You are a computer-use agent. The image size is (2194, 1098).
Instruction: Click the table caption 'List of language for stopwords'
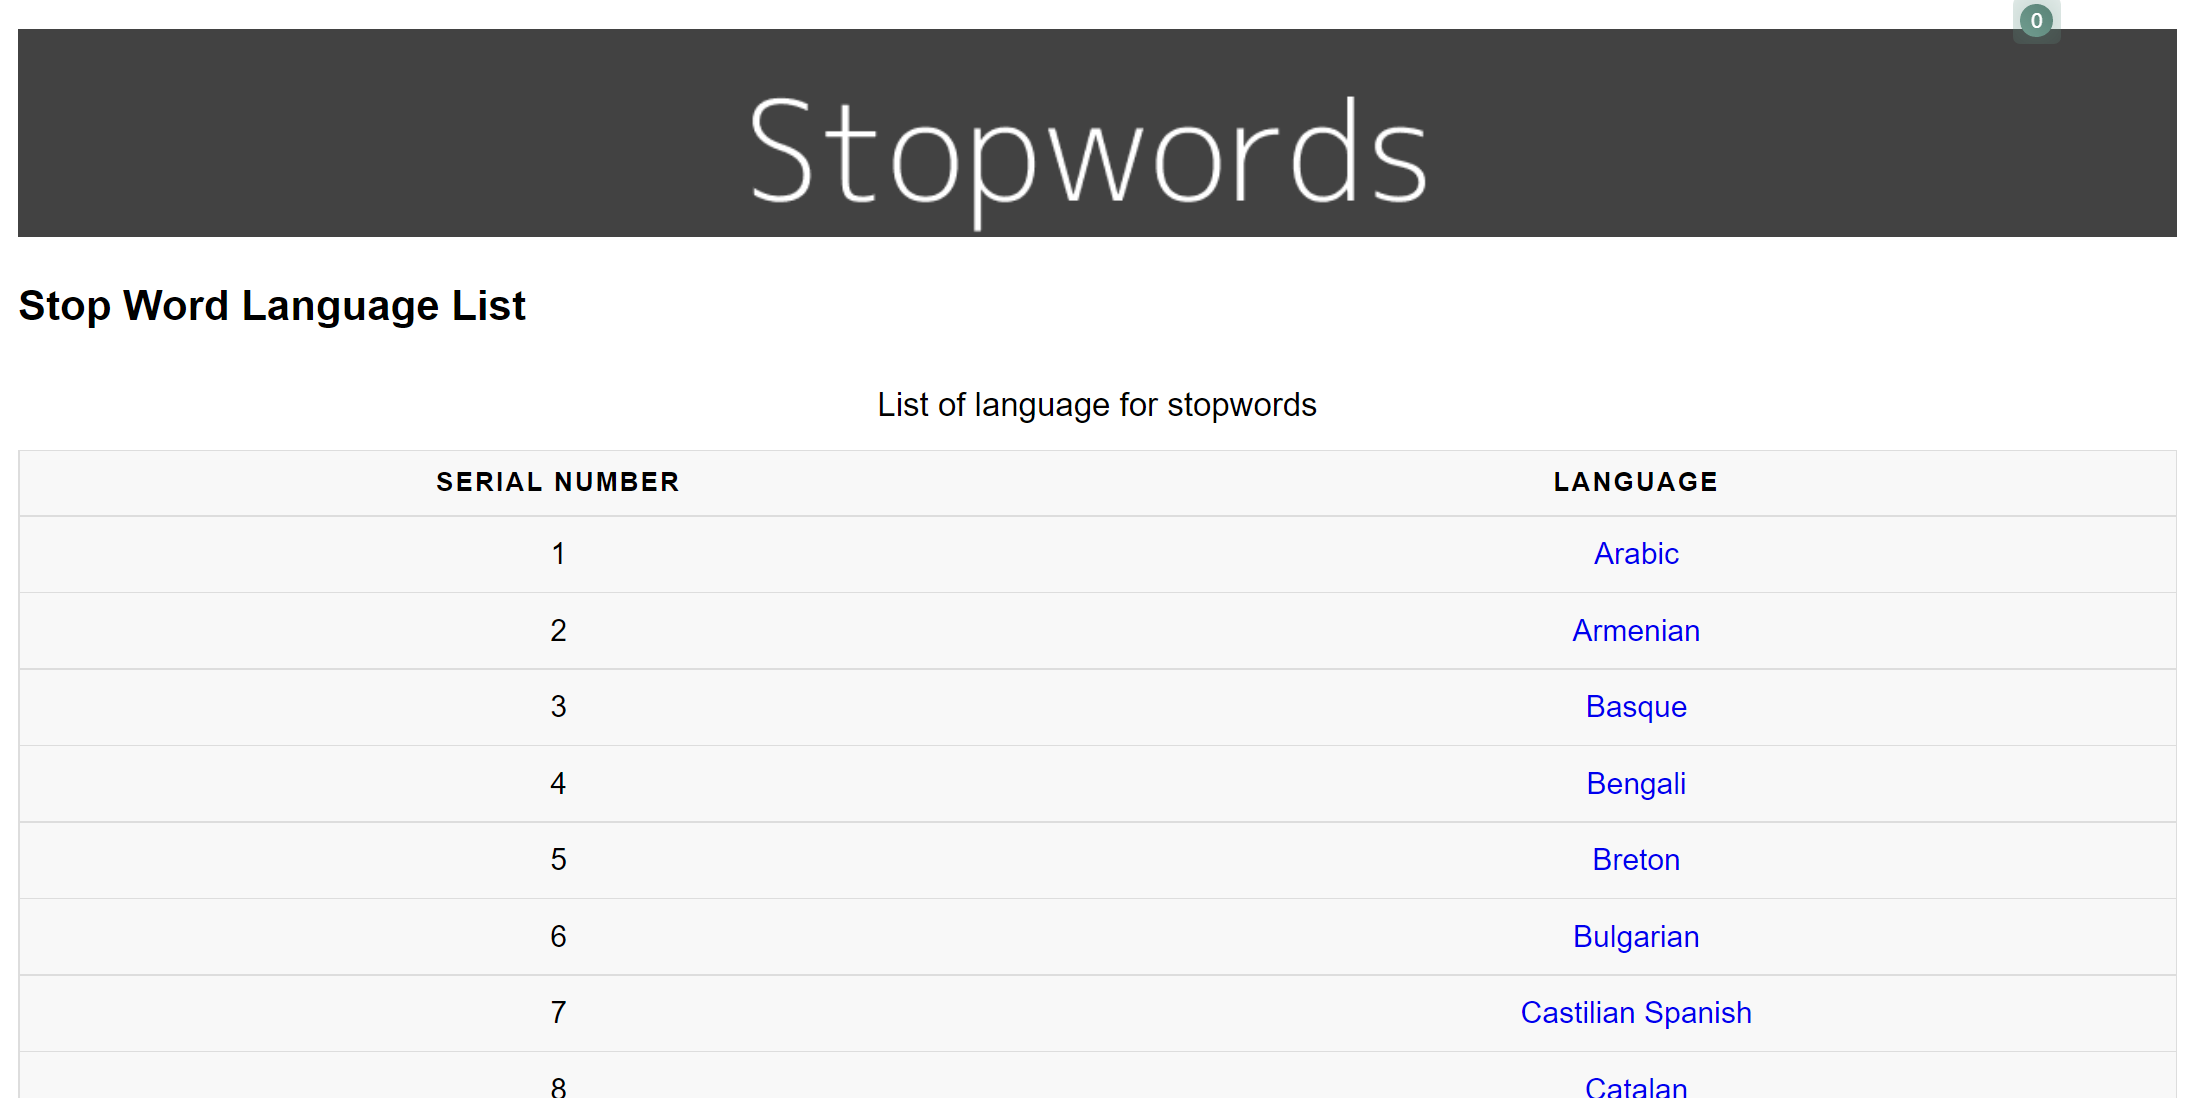1097,405
